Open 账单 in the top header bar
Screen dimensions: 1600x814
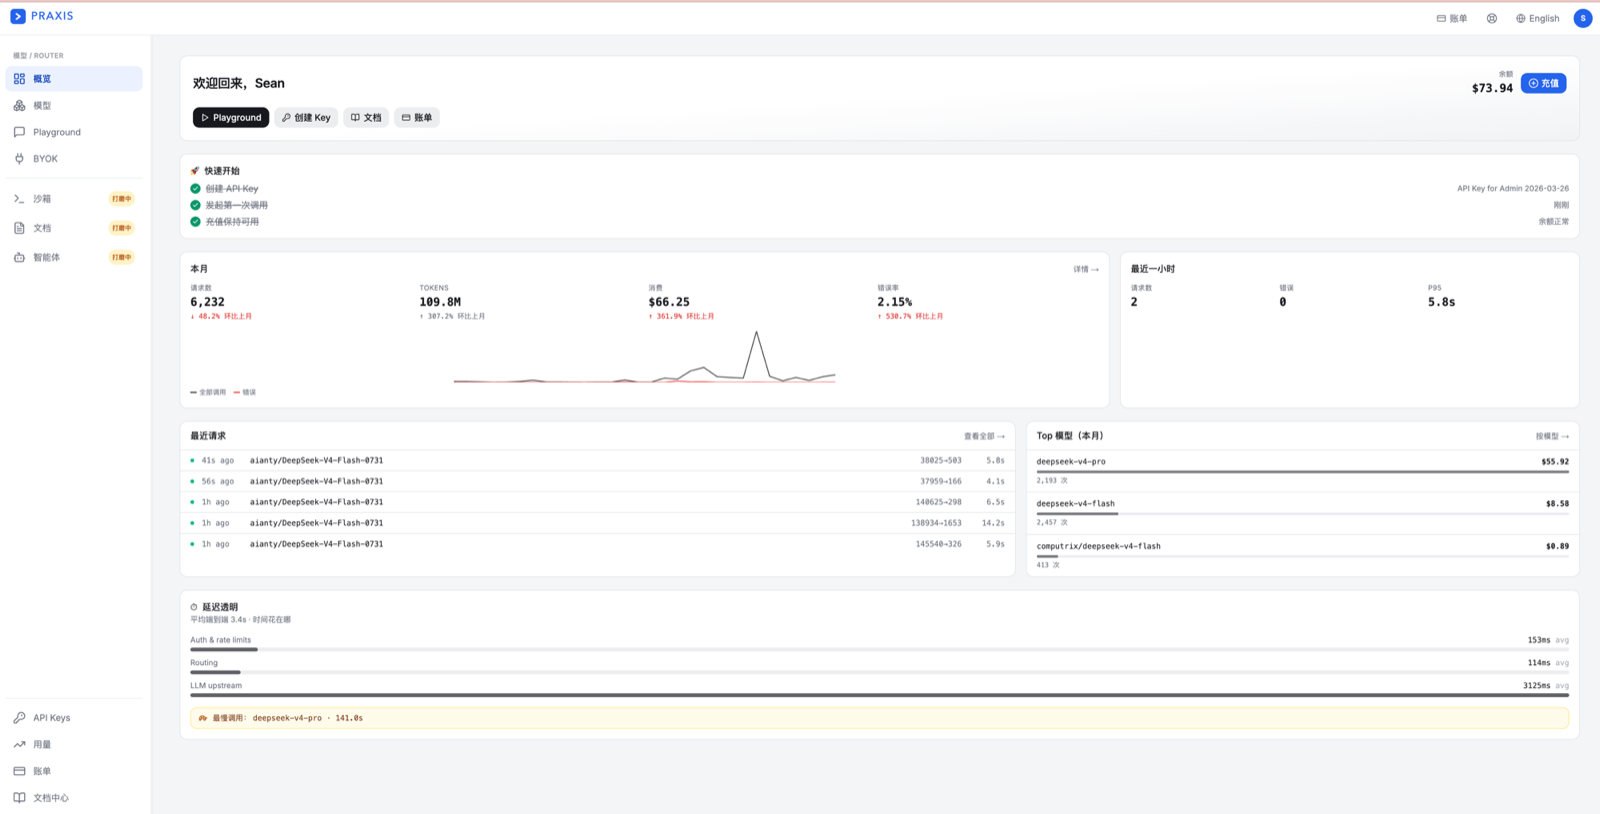(1452, 18)
